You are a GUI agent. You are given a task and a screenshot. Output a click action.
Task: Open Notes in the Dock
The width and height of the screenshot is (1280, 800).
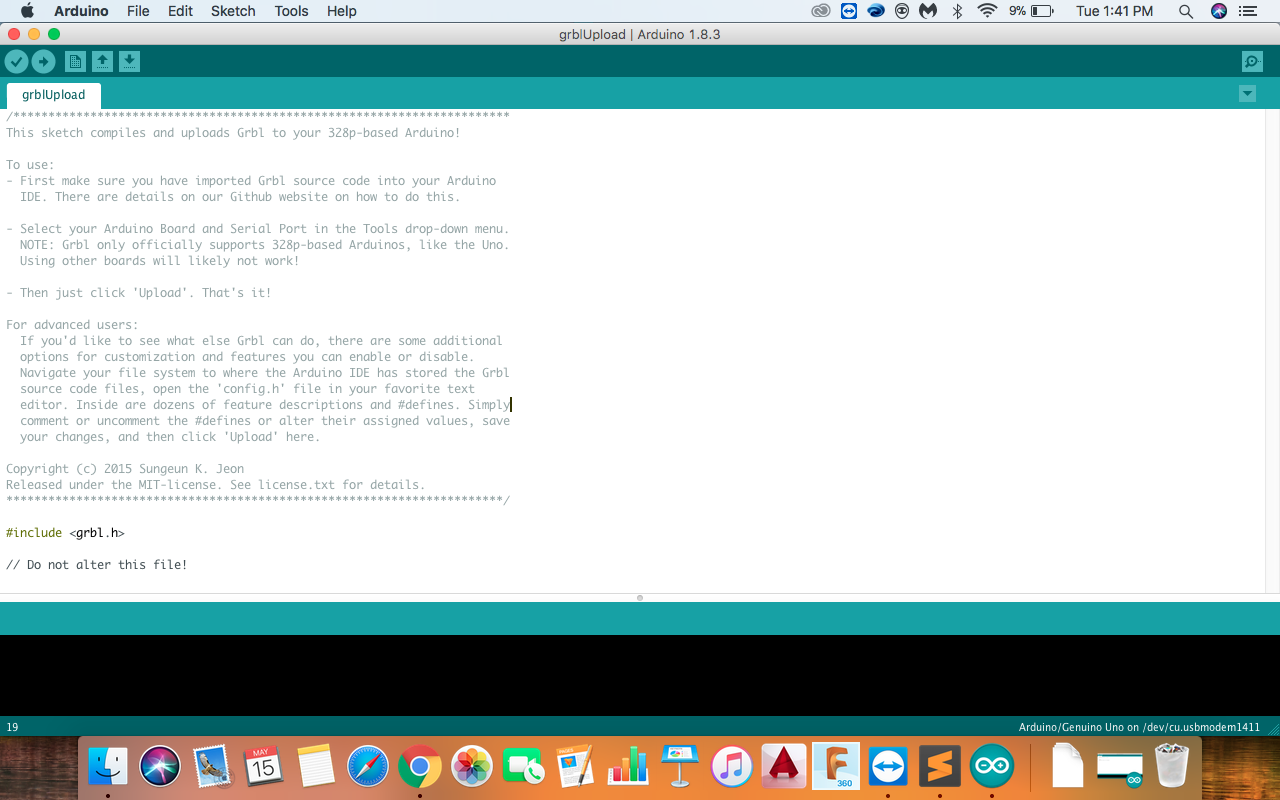pos(316,767)
